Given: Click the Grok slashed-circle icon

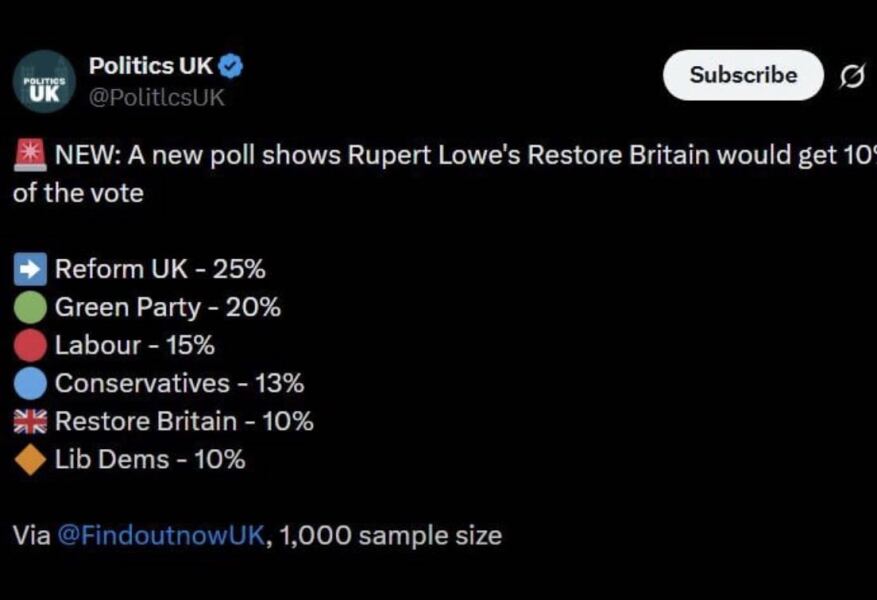Looking at the screenshot, I should point(852,77).
